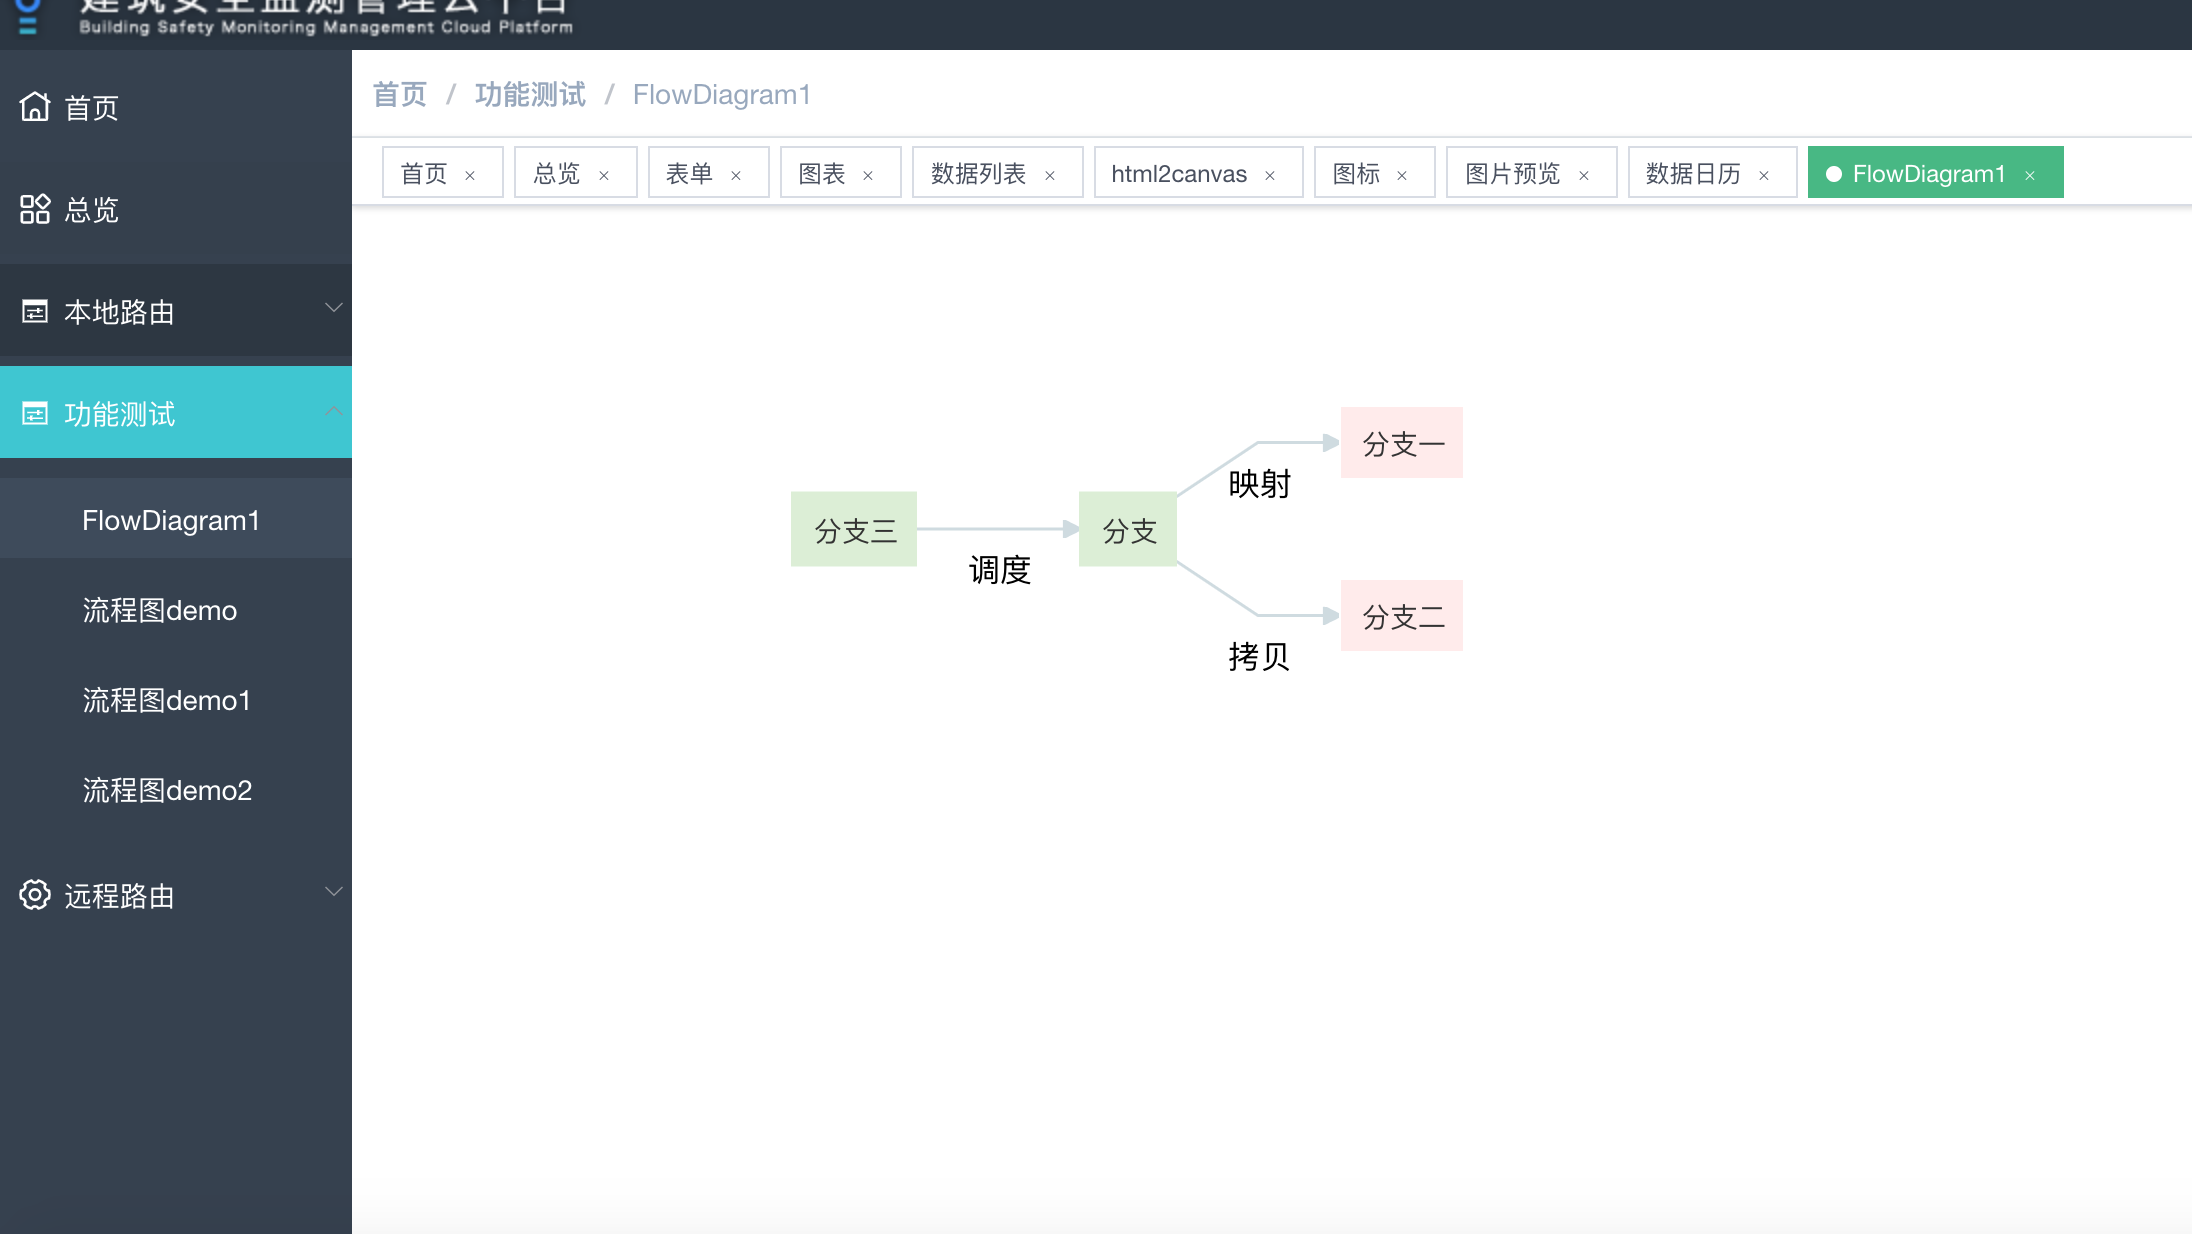Click the home icon in sidebar

coord(35,106)
